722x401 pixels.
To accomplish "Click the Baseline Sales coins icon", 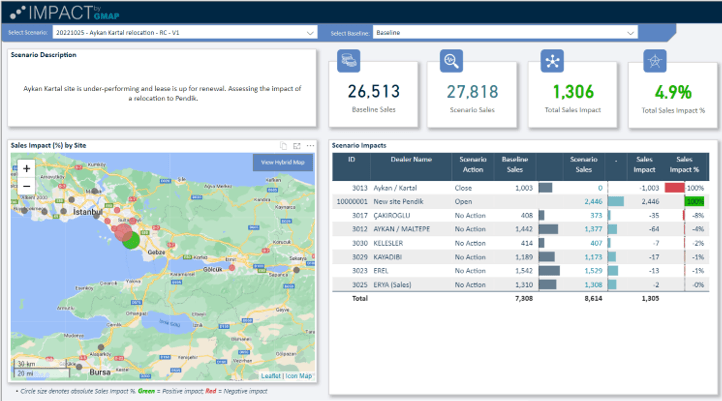I will pos(350,62).
